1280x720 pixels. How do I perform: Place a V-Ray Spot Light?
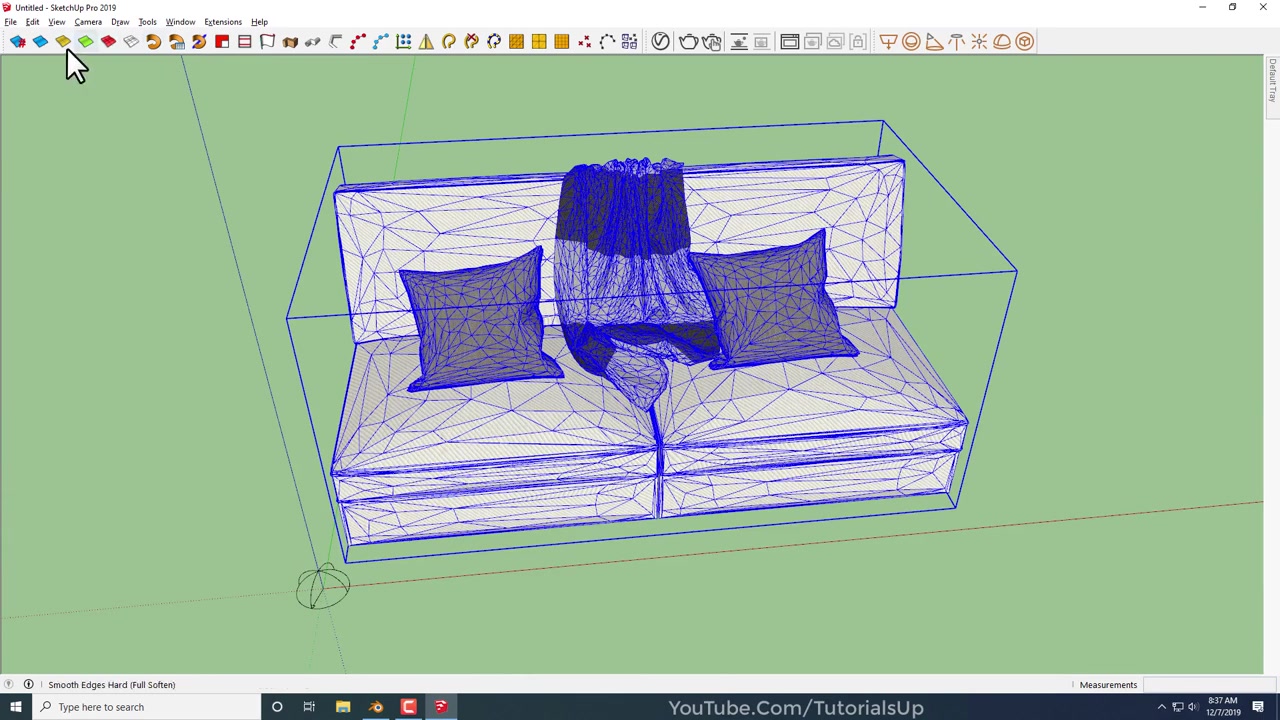tap(934, 41)
